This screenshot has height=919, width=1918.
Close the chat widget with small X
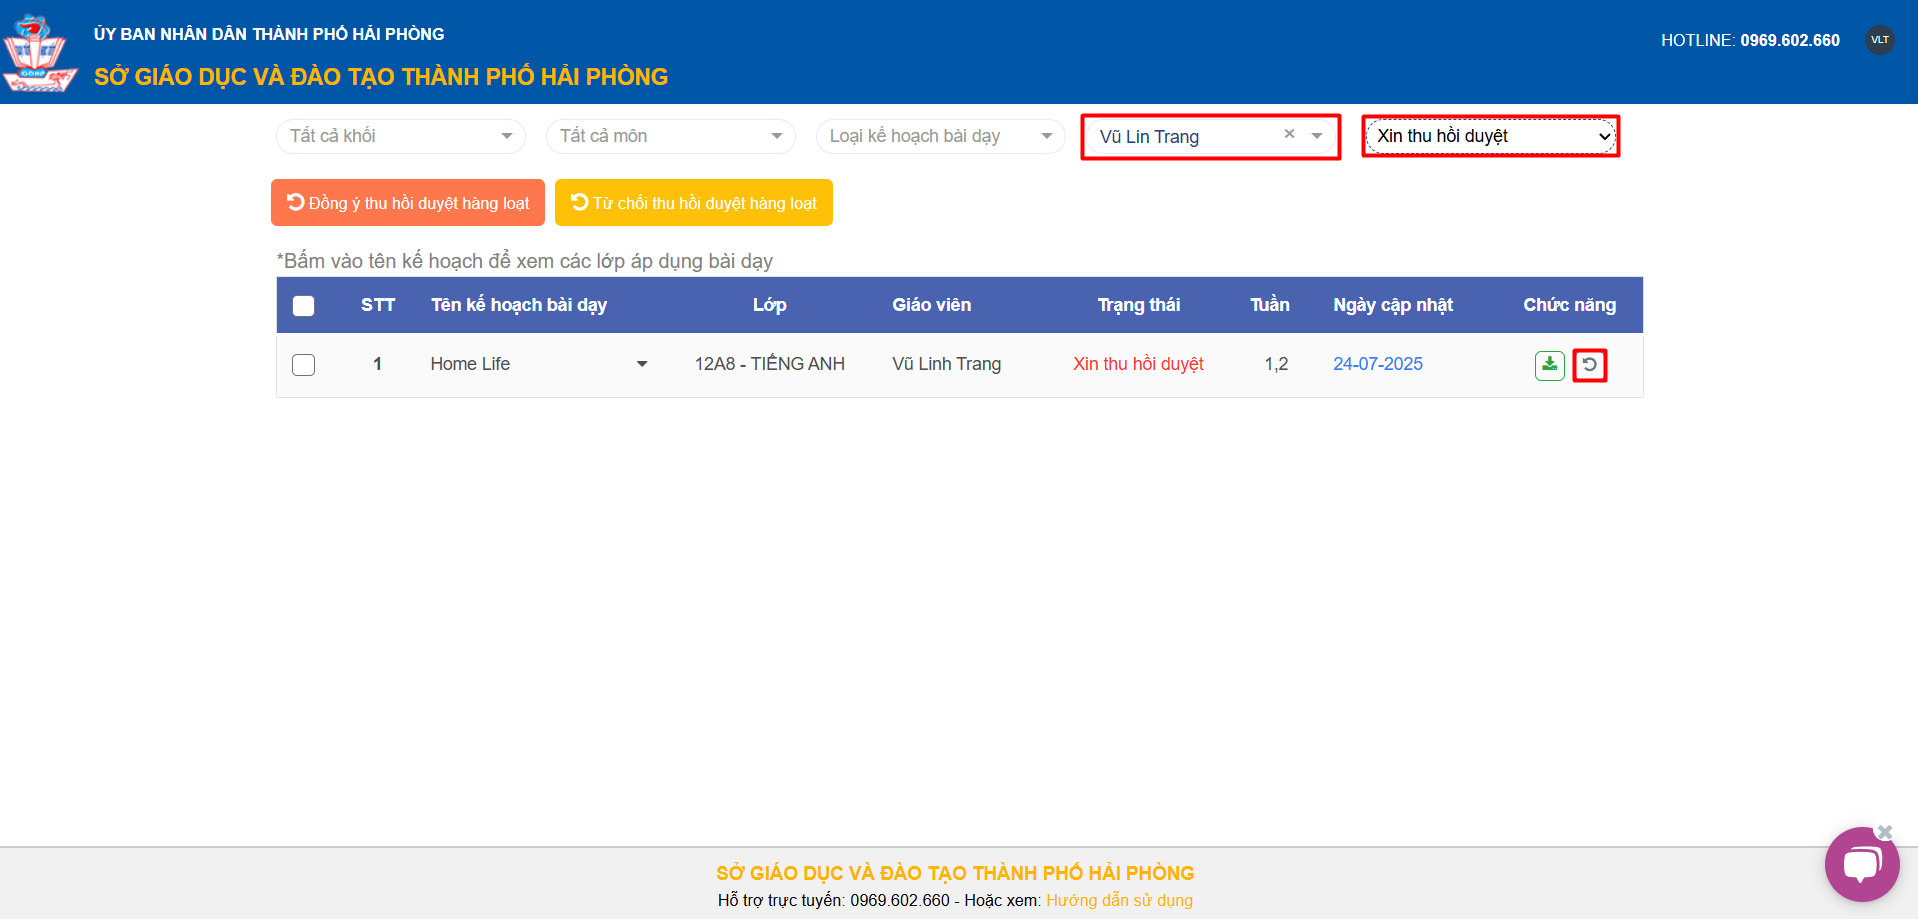point(1885,832)
